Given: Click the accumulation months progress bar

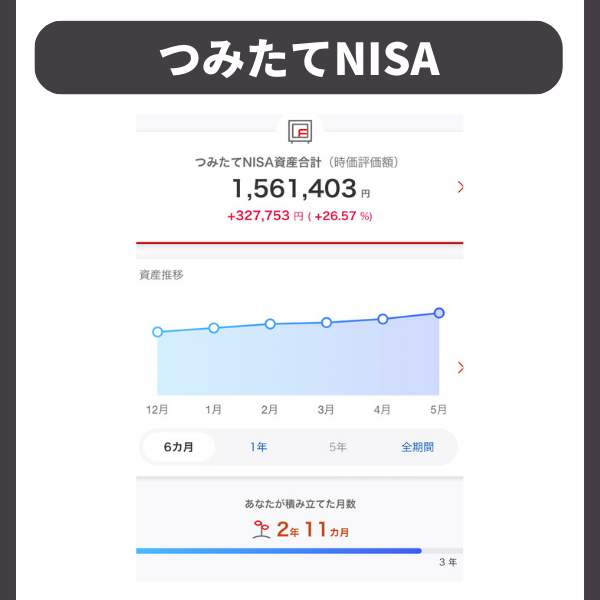Looking at the screenshot, I should (x=300, y=551).
